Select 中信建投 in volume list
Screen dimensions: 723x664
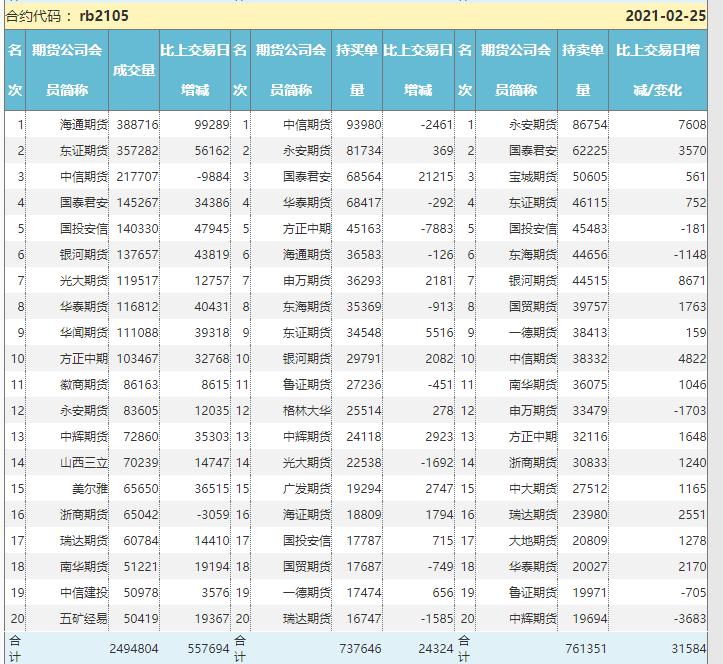pos(83,593)
